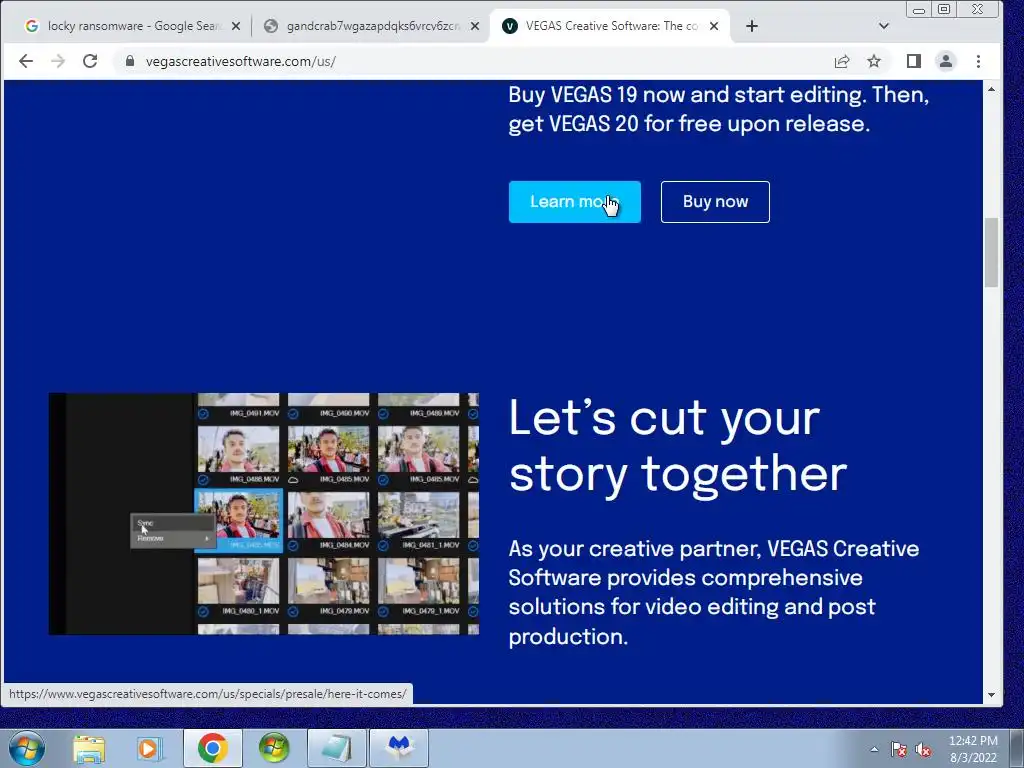Close the locky ransomware Google Search tab

(236, 26)
